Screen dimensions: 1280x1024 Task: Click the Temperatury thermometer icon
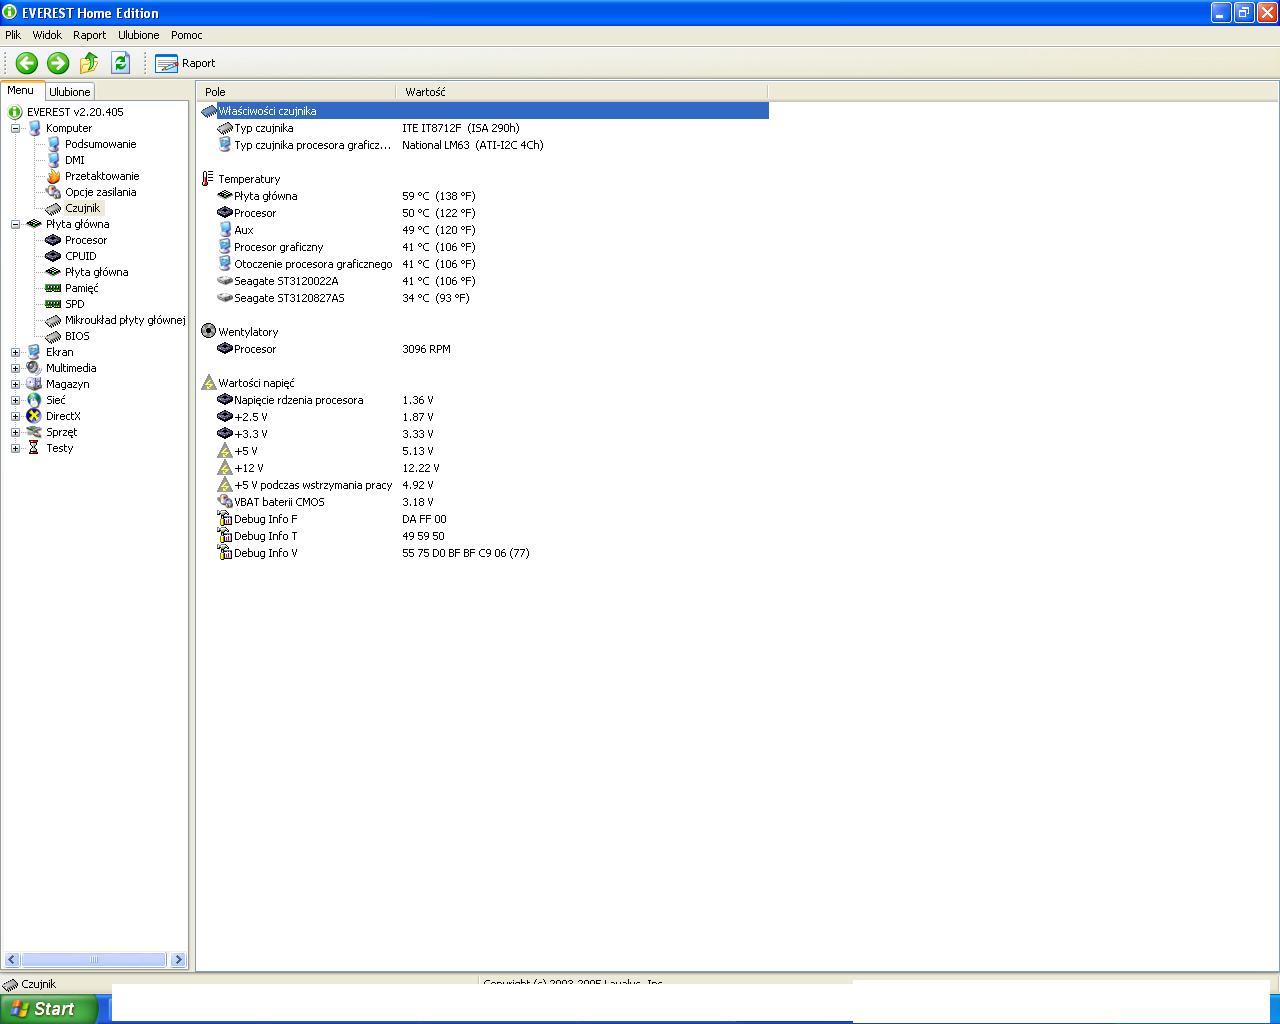click(208, 179)
